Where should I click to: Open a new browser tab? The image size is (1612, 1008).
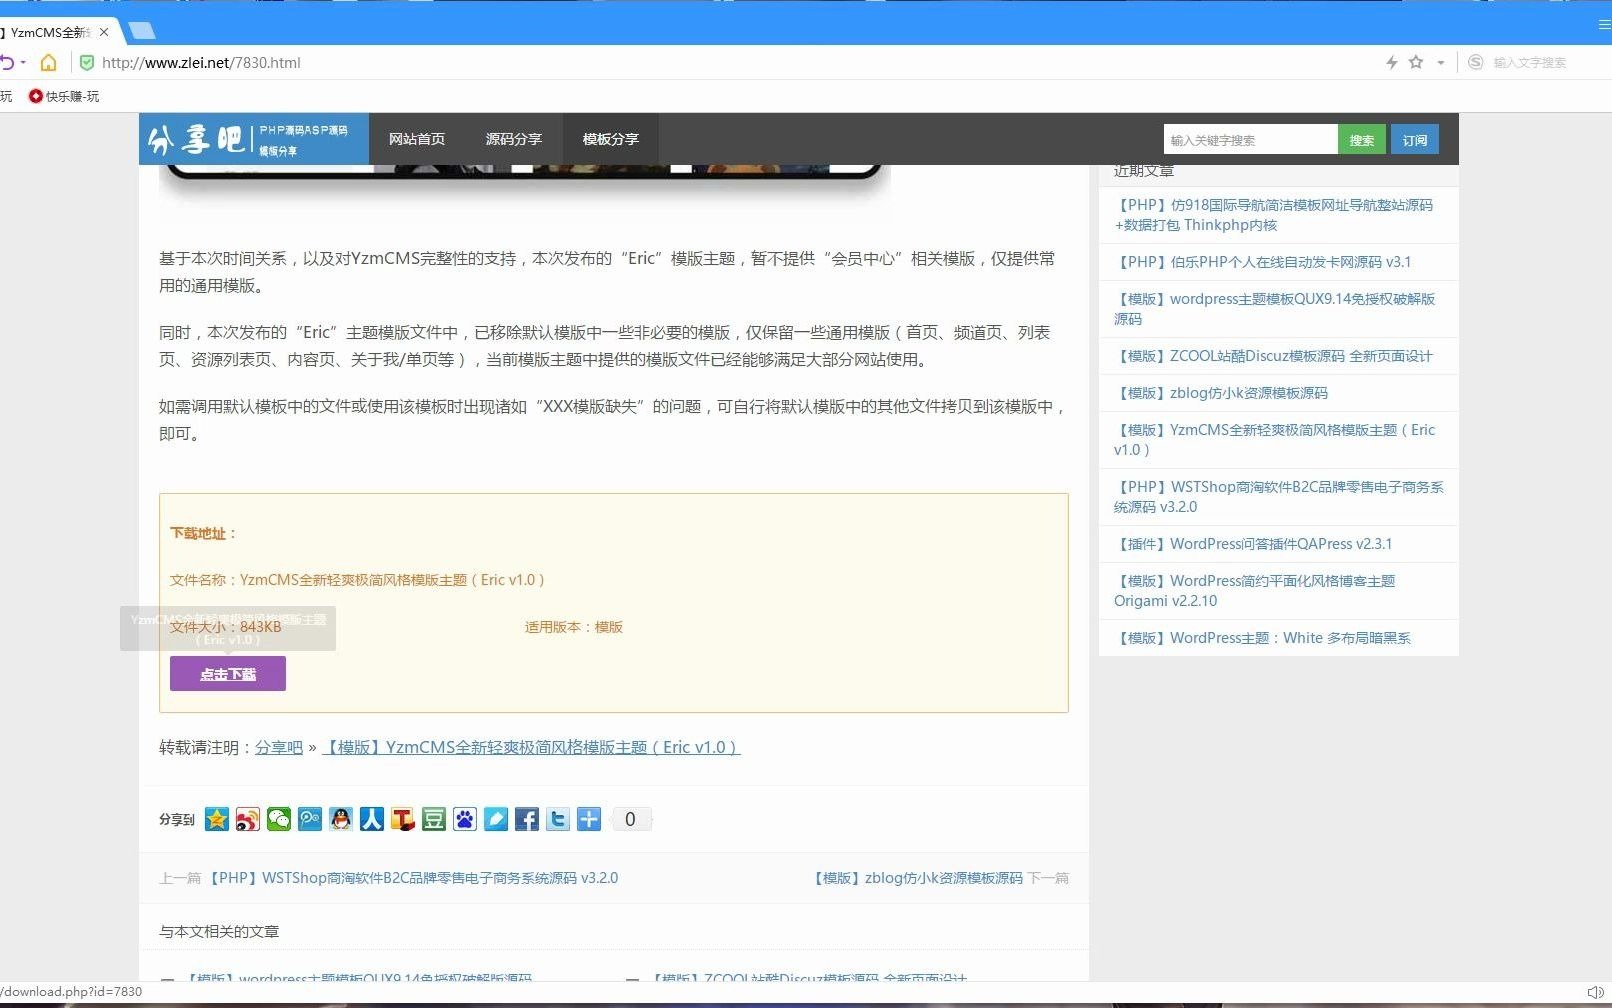pyautogui.click(x=142, y=31)
